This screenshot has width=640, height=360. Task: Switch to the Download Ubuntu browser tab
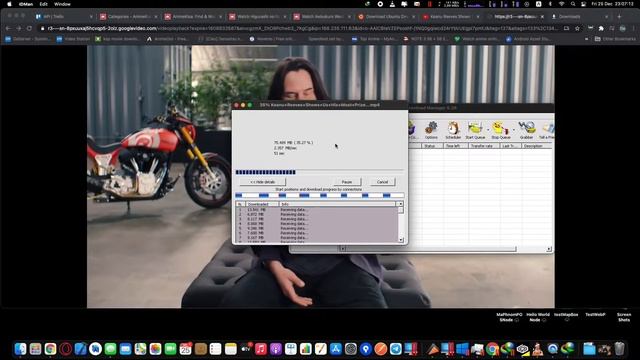386,17
